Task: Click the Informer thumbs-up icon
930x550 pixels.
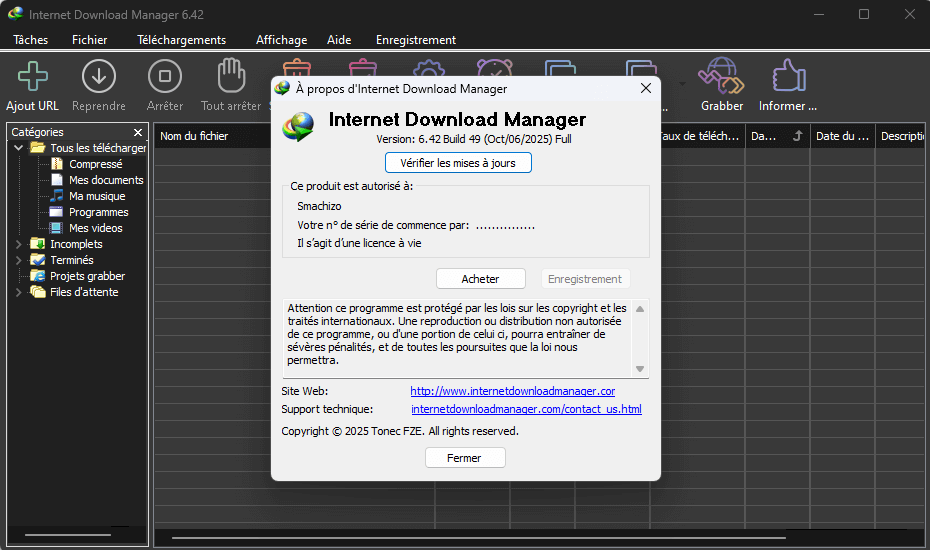Action: (x=789, y=75)
